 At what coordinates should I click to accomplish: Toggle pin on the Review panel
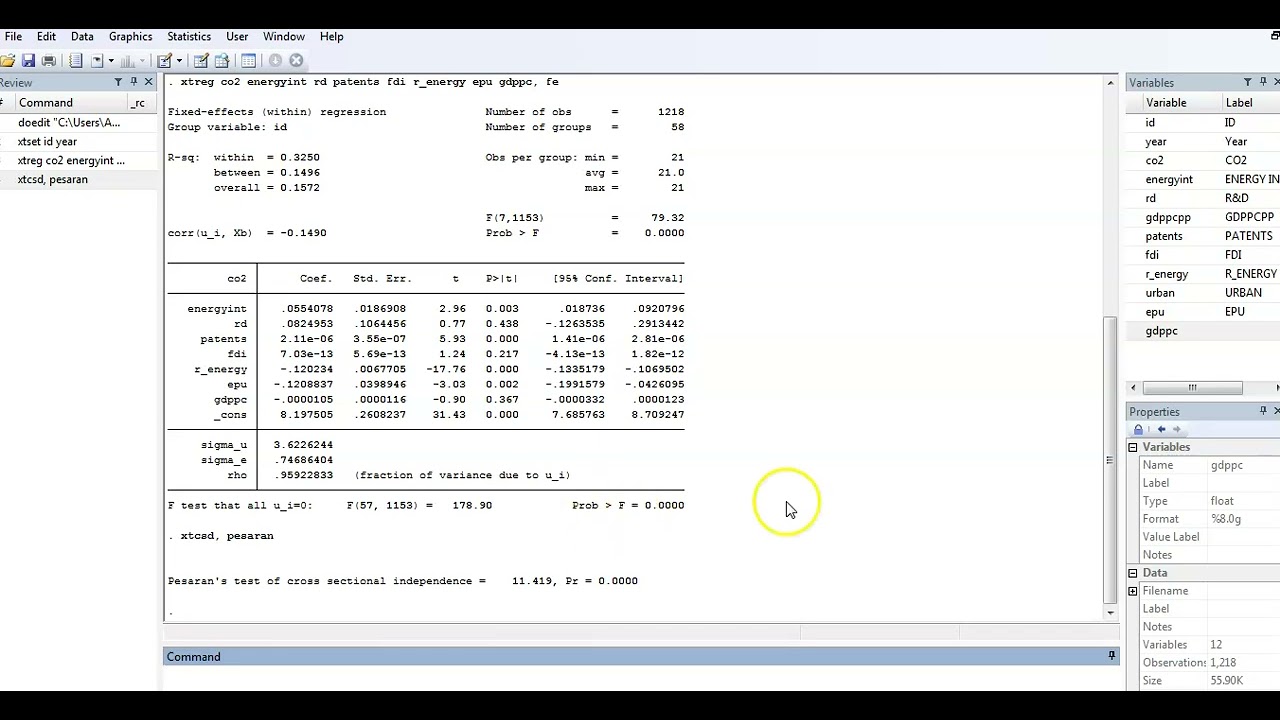[133, 82]
